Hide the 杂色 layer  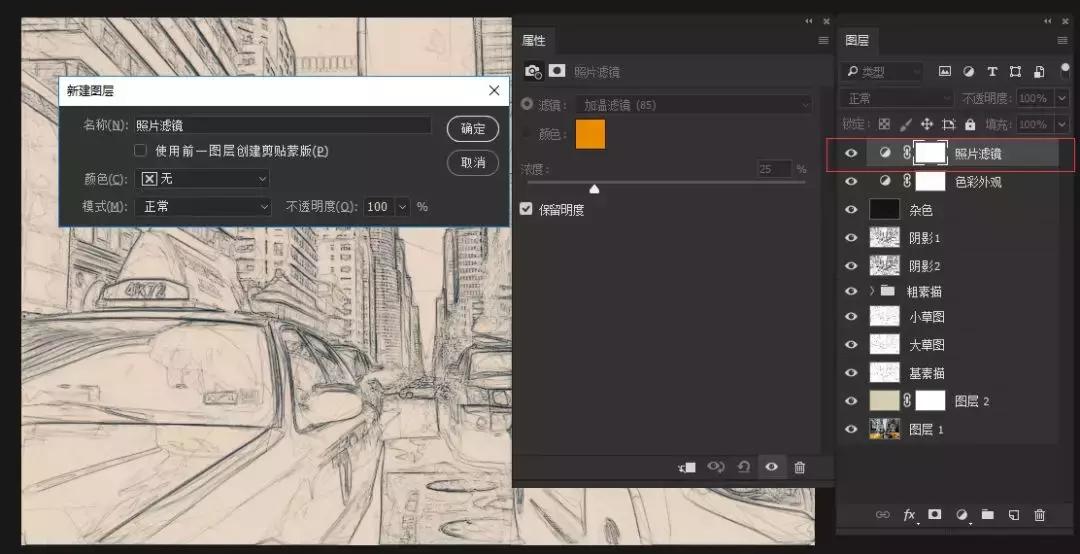[851, 209]
